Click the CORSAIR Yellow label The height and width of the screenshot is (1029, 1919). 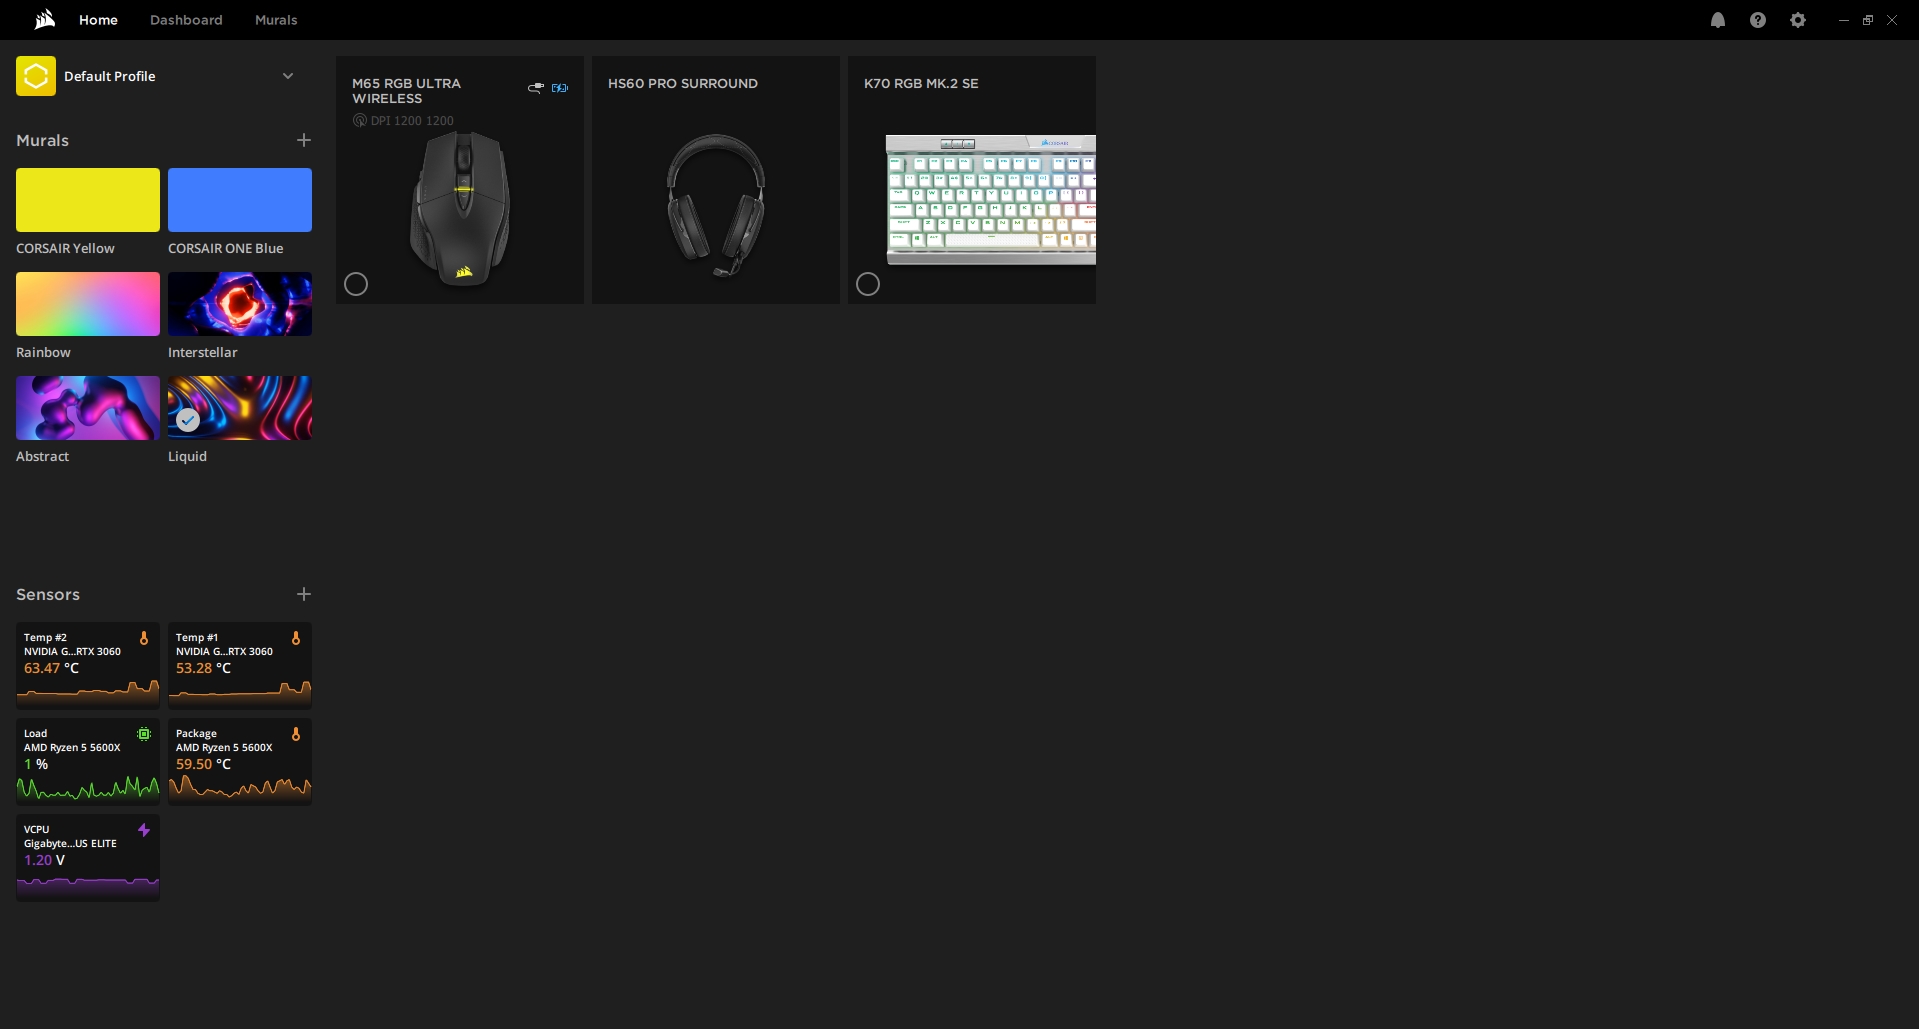pyautogui.click(x=65, y=248)
